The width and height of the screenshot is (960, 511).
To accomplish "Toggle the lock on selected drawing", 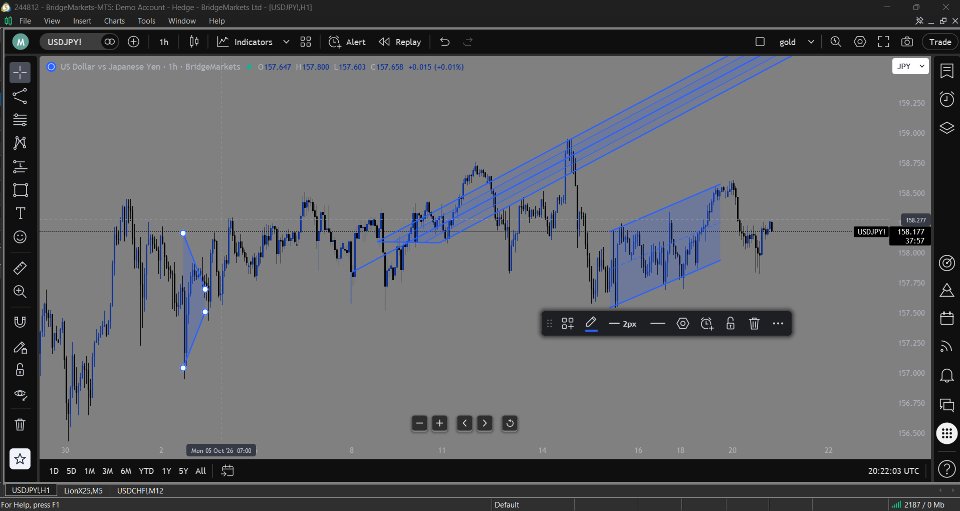I will coord(730,324).
